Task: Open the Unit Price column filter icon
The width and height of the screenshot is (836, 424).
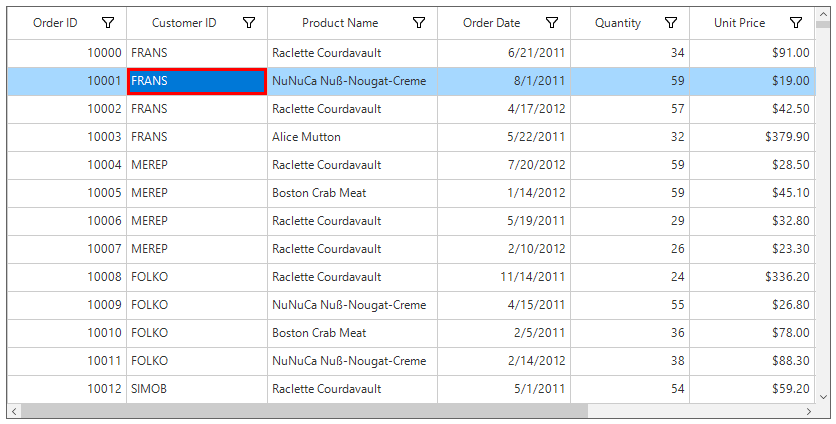Action: click(x=796, y=22)
